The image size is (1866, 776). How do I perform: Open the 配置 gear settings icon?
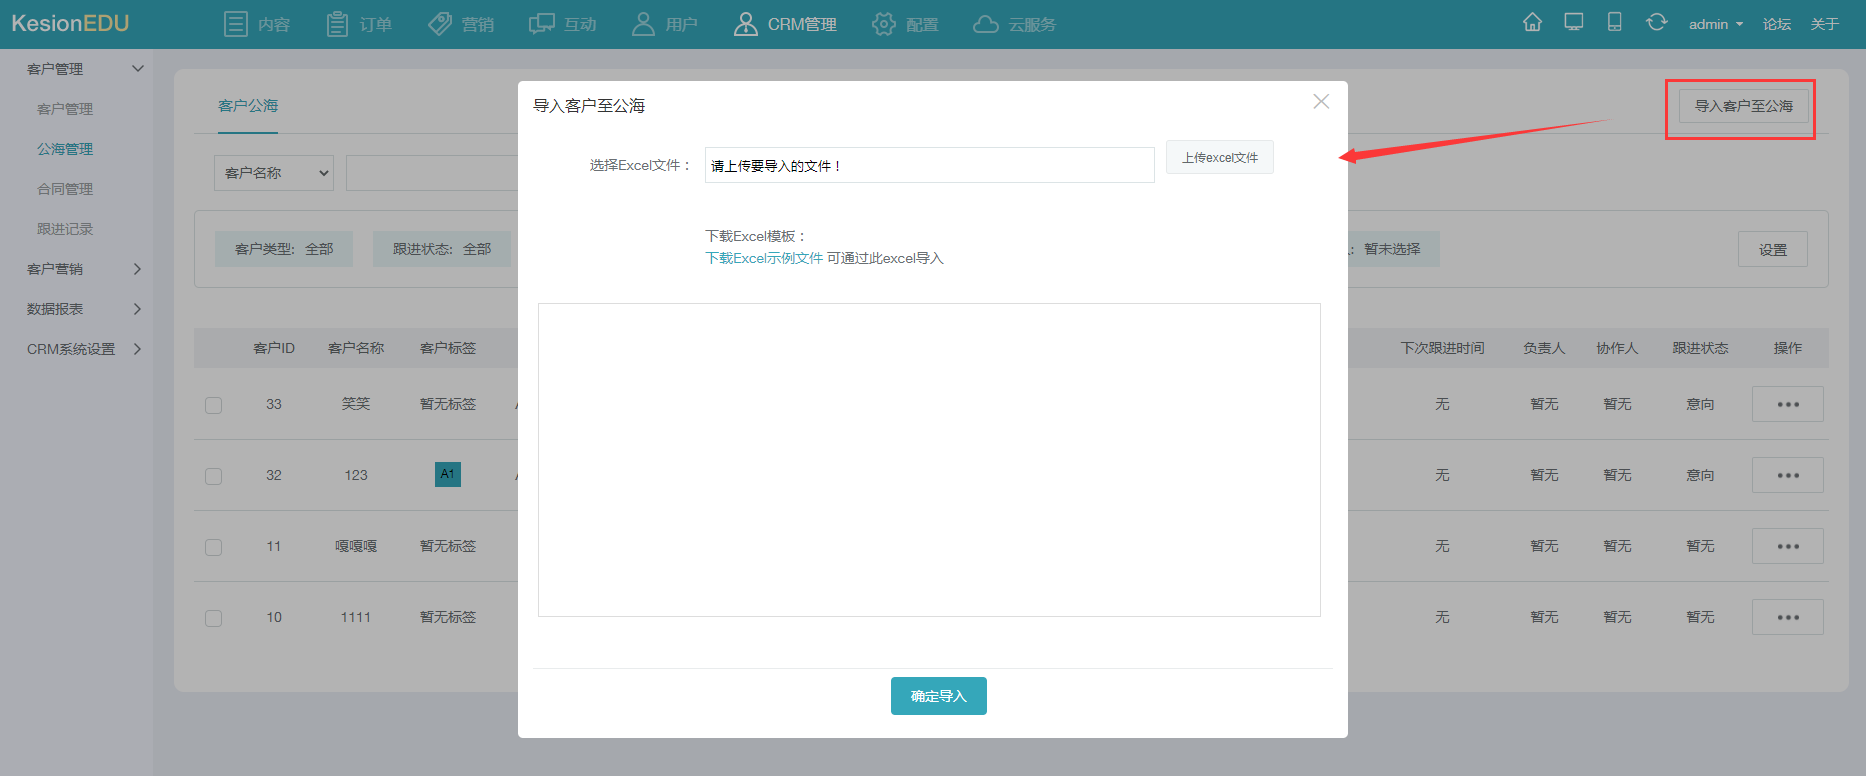click(x=883, y=24)
